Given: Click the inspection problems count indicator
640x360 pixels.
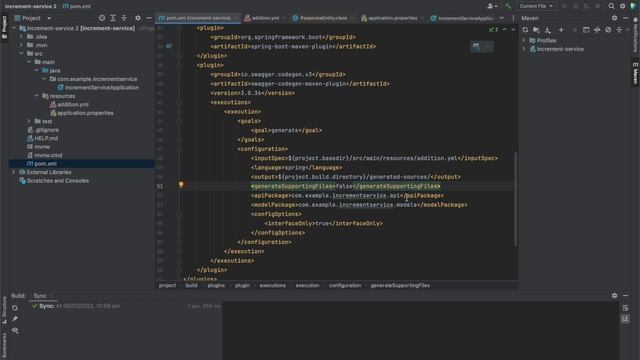Looking at the screenshot, I should (493, 30).
